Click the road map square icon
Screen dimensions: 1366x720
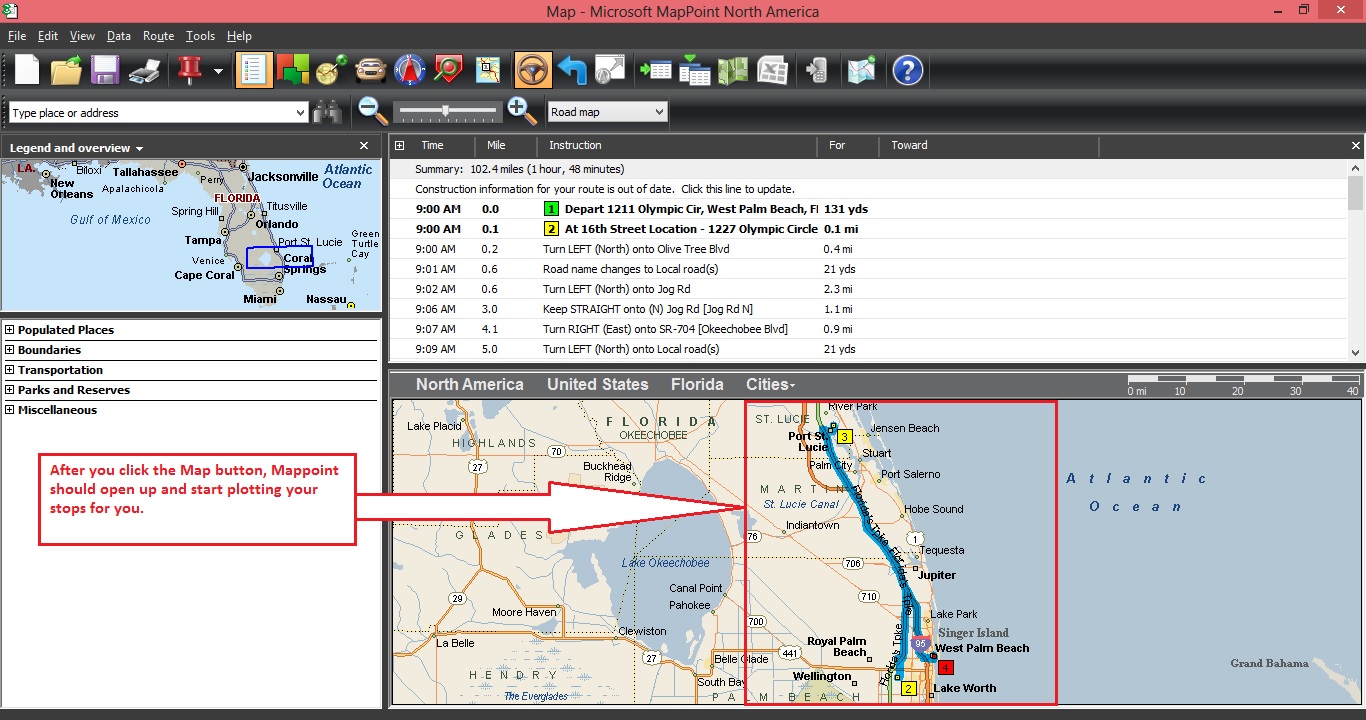coord(488,70)
